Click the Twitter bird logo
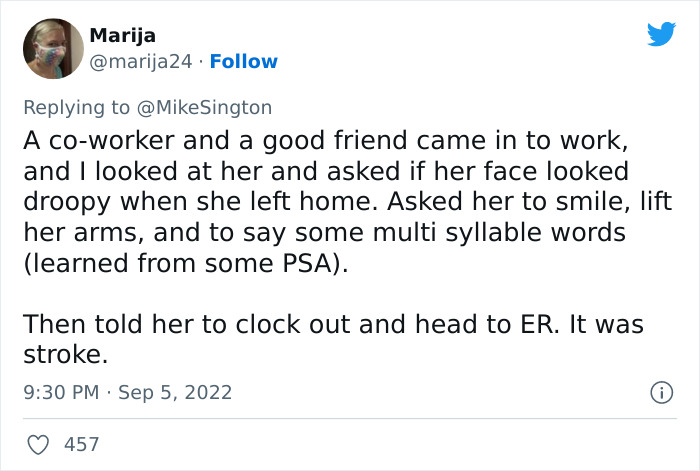Screen dimensions: 700x471 (661, 35)
